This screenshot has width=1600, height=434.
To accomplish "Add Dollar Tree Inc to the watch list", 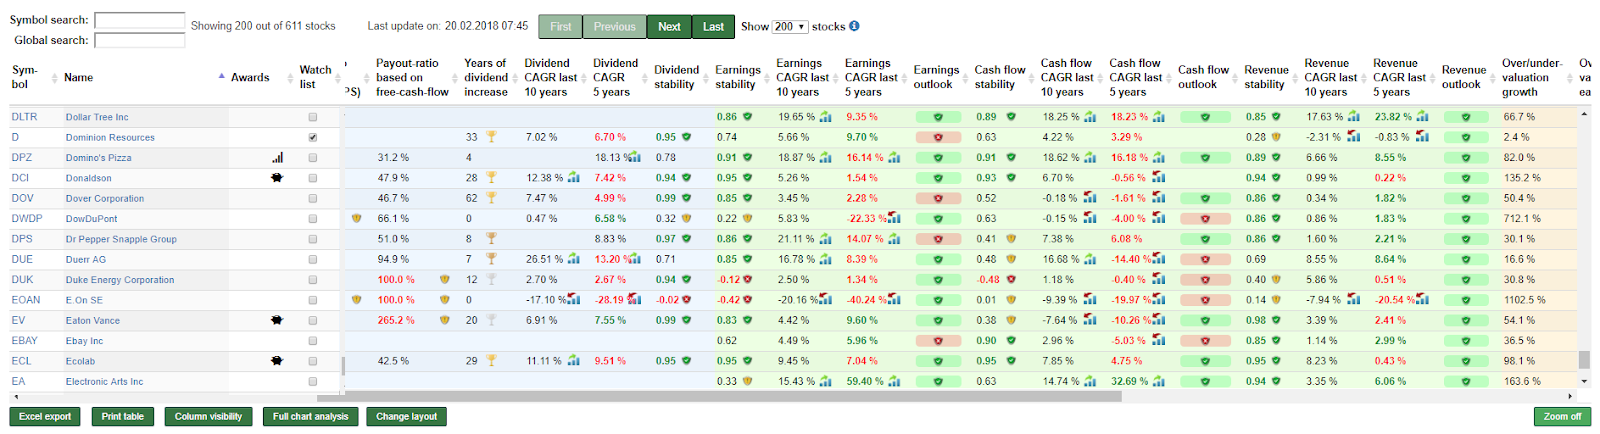I will click(313, 117).
